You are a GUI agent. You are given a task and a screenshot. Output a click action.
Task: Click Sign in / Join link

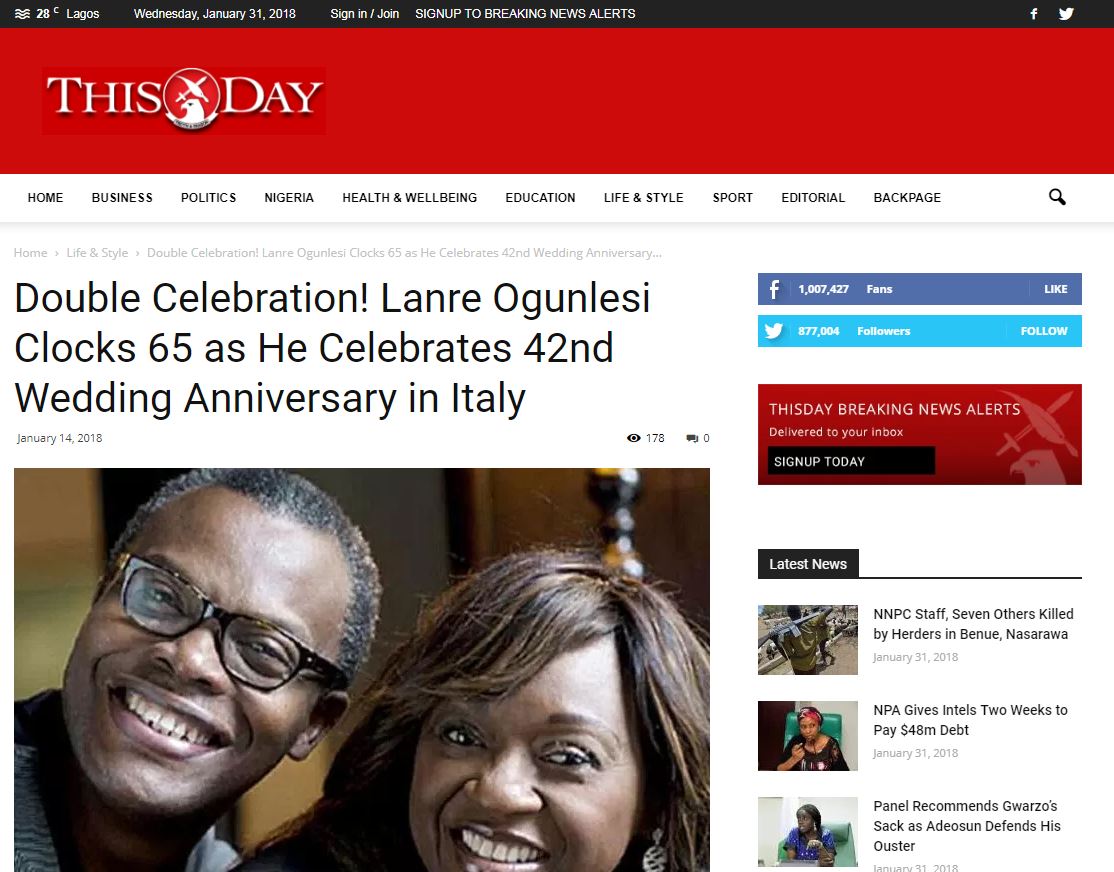364,14
